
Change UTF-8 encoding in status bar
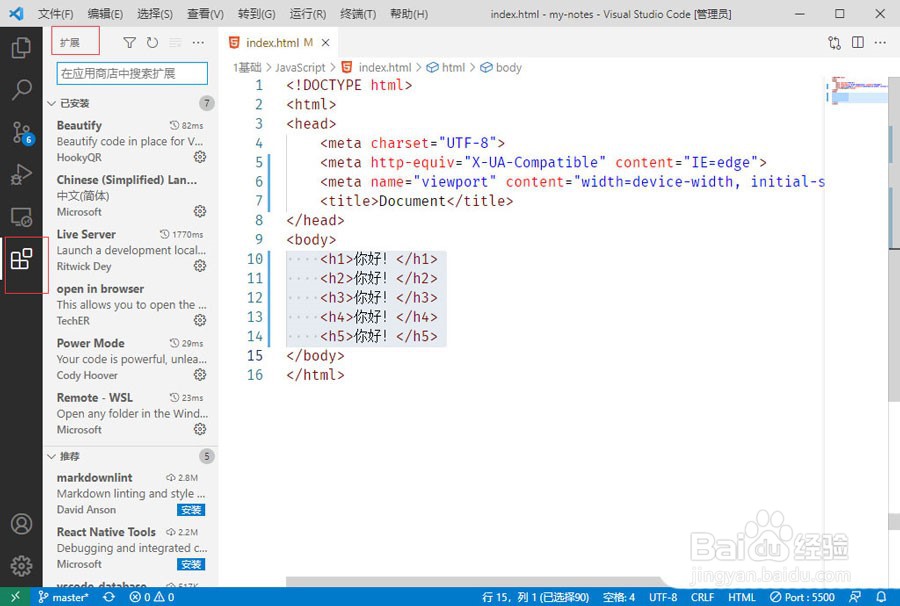[663, 597]
